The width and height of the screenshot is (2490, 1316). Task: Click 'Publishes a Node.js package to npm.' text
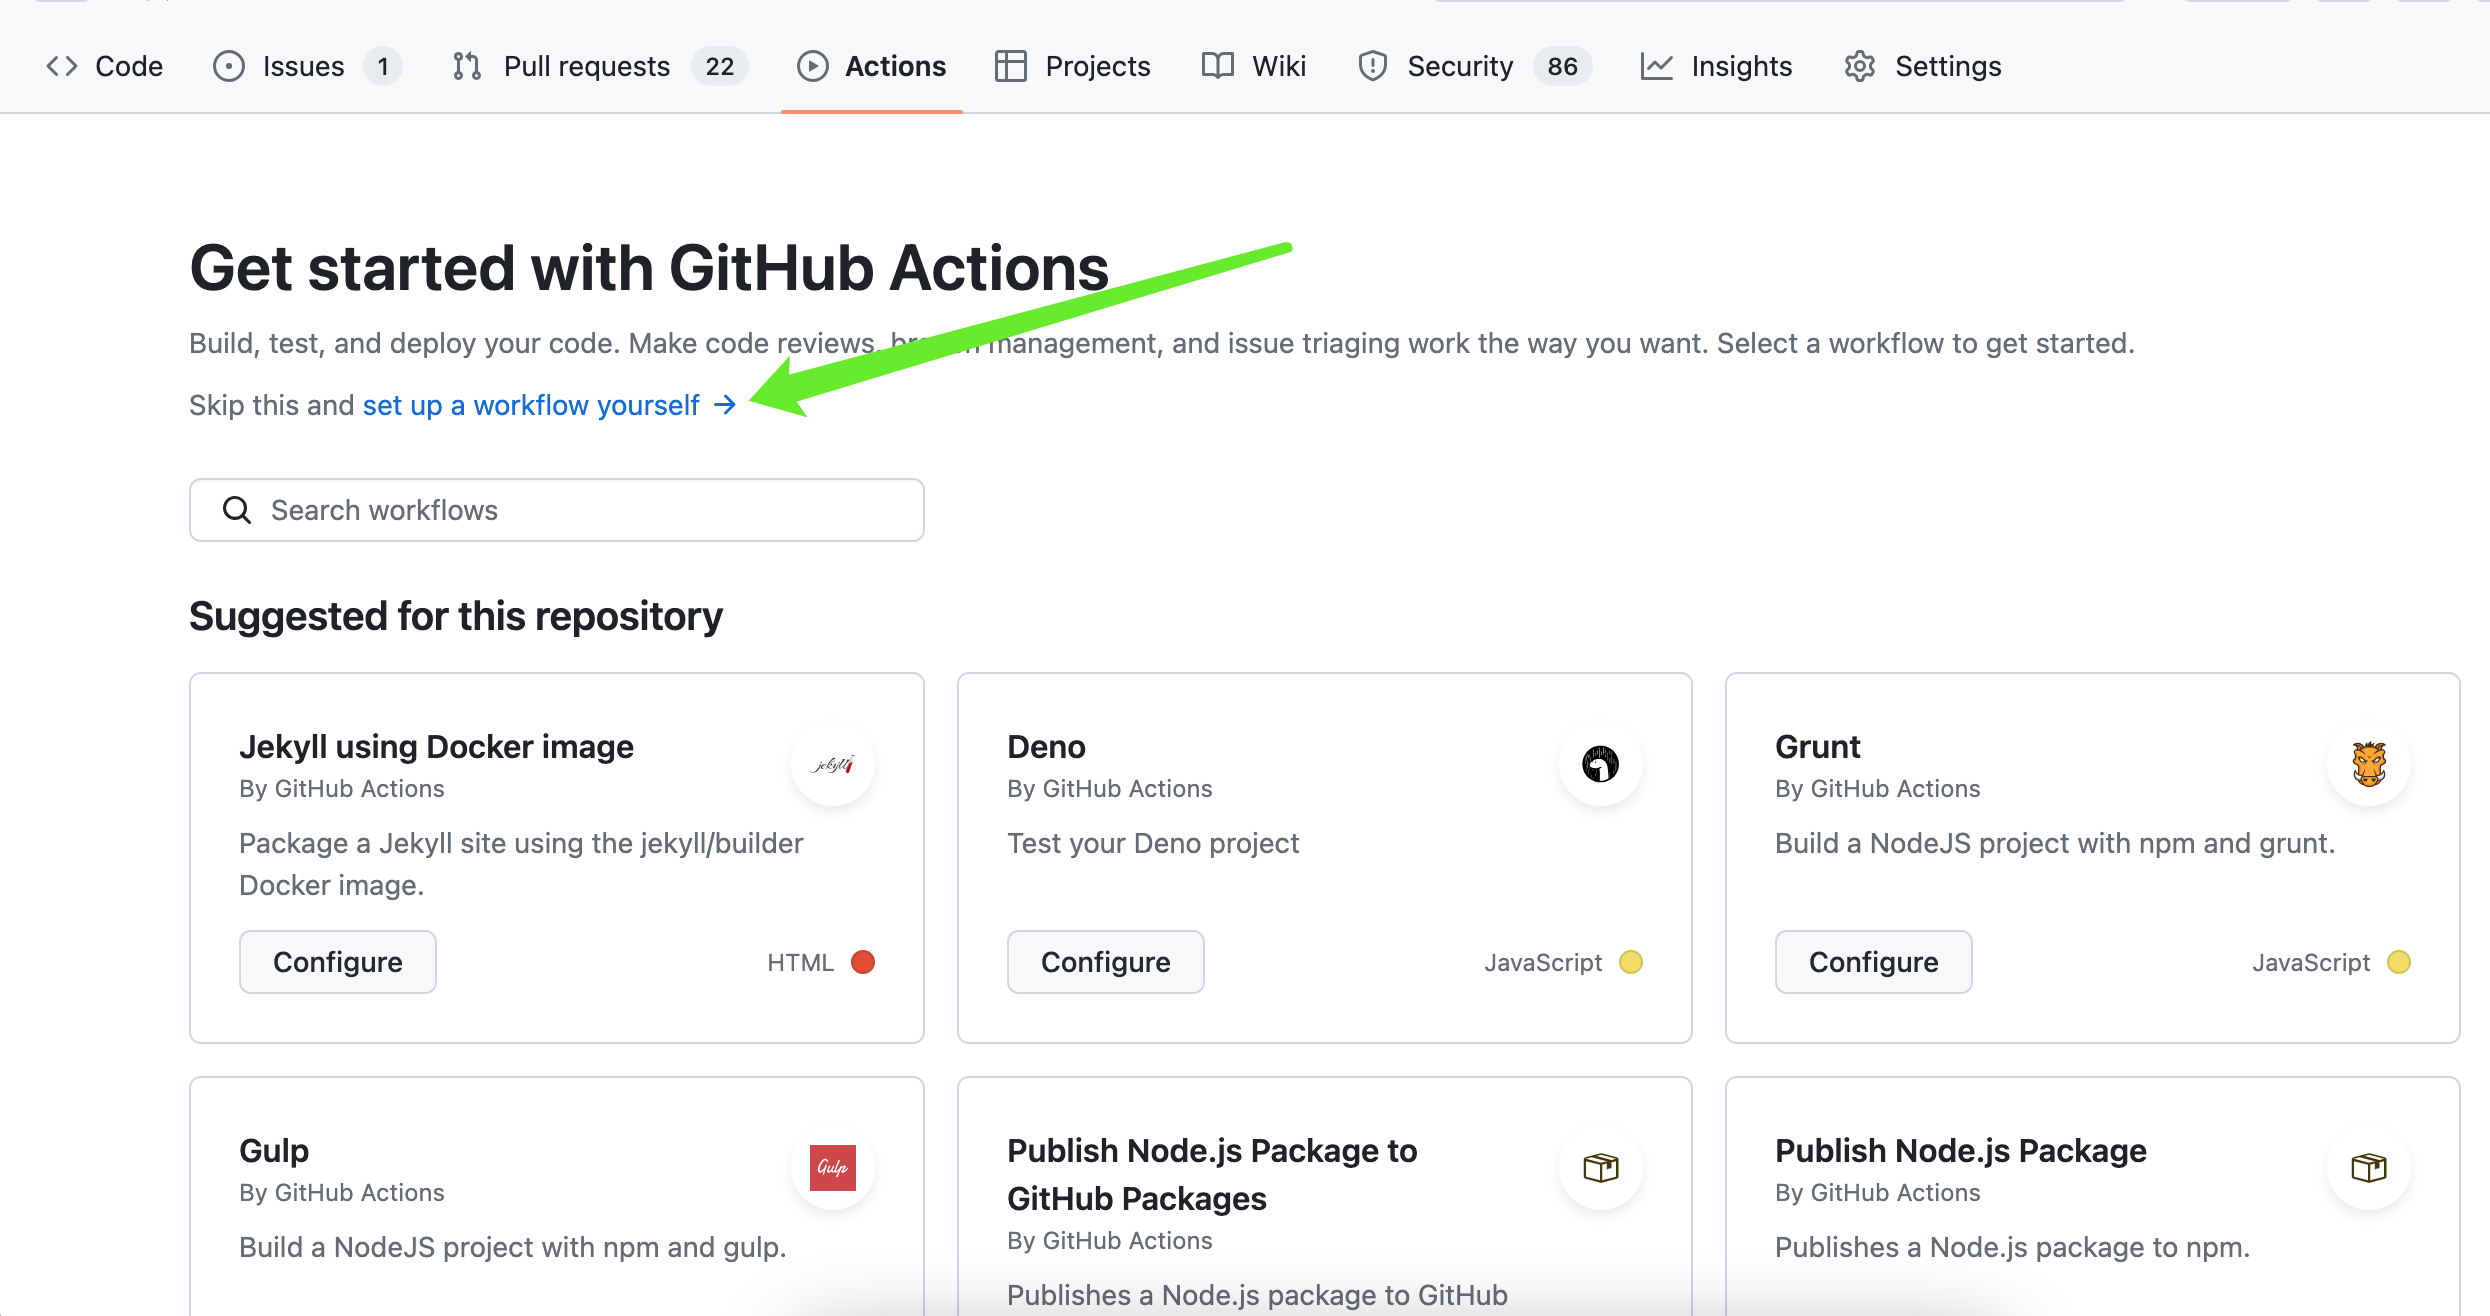click(x=2012, y=1248)
